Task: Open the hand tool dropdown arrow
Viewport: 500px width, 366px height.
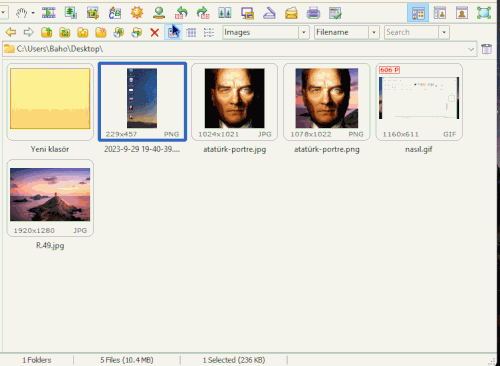Action: [33, 13]
